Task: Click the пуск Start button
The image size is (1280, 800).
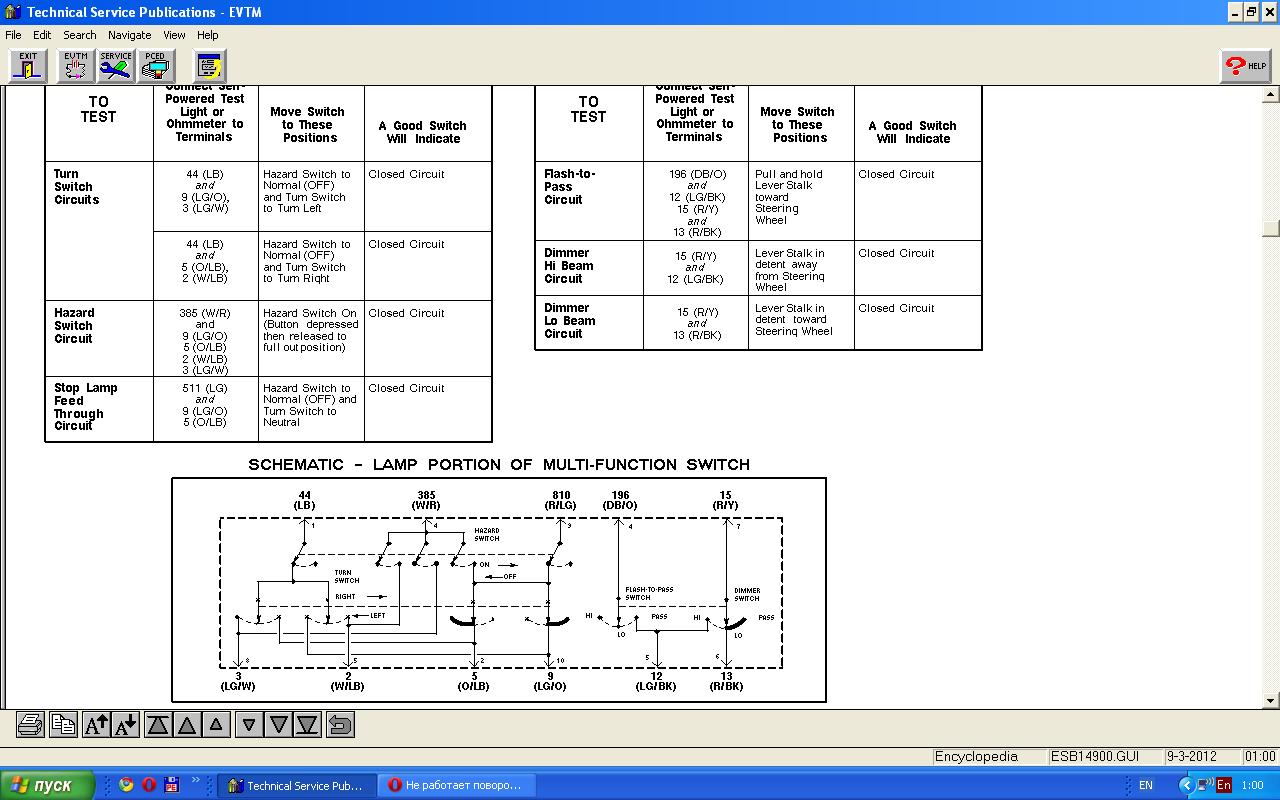Action: (x=47, y=785)
